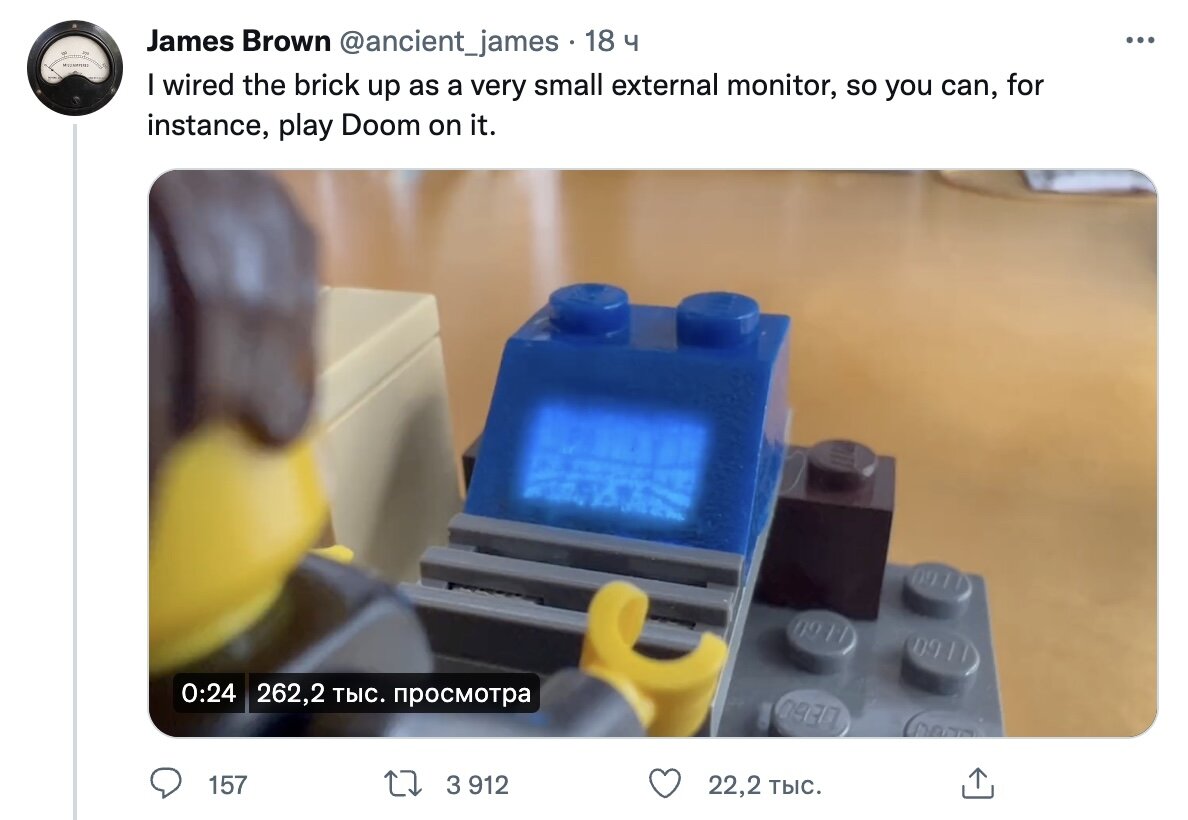
Task: Click the 3 912 retweets count
Action: click(477, 785)
